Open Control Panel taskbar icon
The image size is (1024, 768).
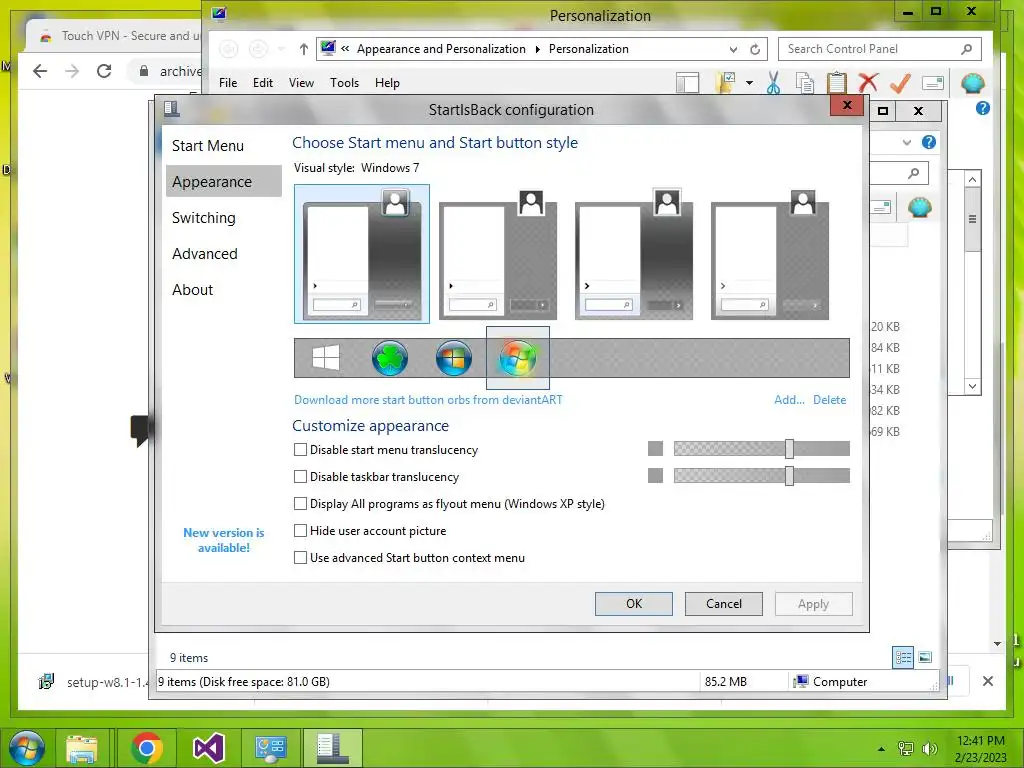(271, 748)
